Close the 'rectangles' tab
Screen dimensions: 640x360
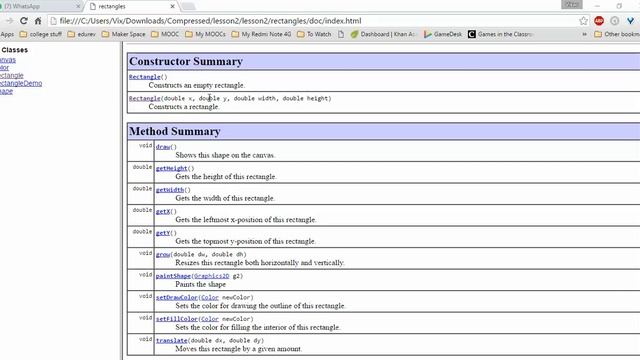(x=172, y=7)
